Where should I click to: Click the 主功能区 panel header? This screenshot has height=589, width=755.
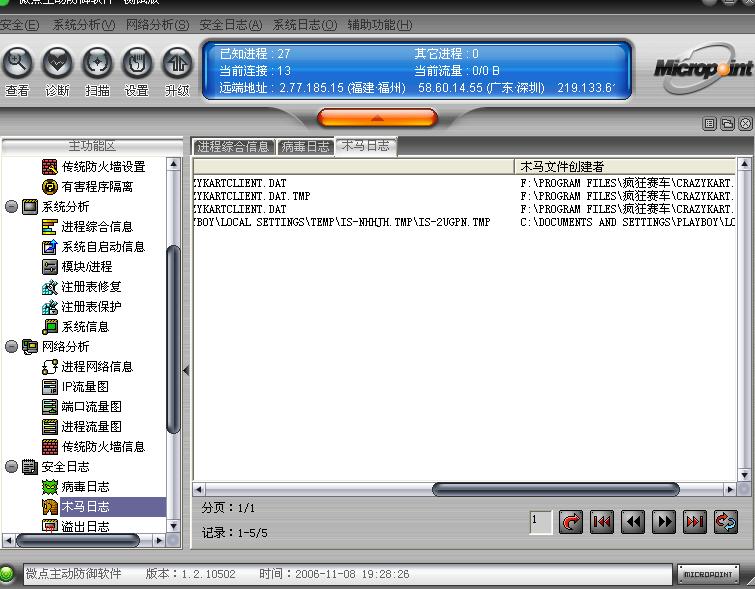pyautogui.click(x=92, y=146)
